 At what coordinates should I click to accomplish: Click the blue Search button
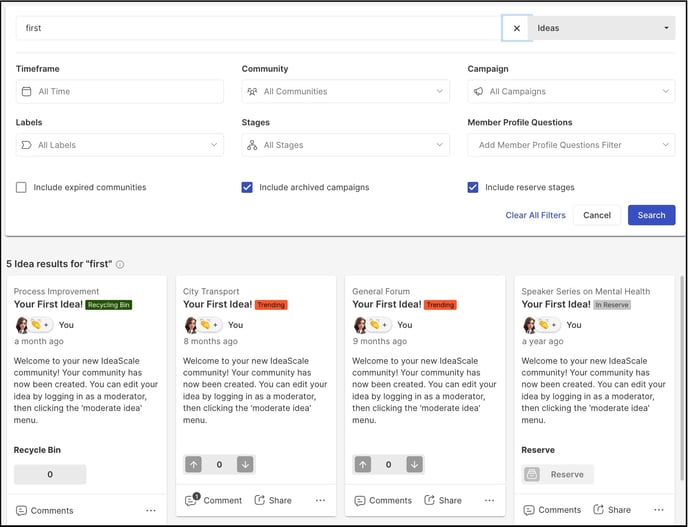tap(651, 215)
